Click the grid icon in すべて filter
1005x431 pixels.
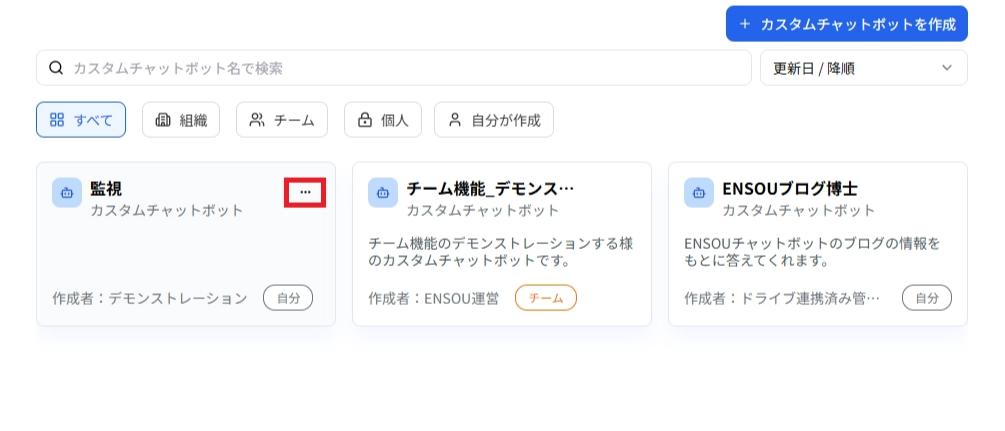(x=57, y=120)
